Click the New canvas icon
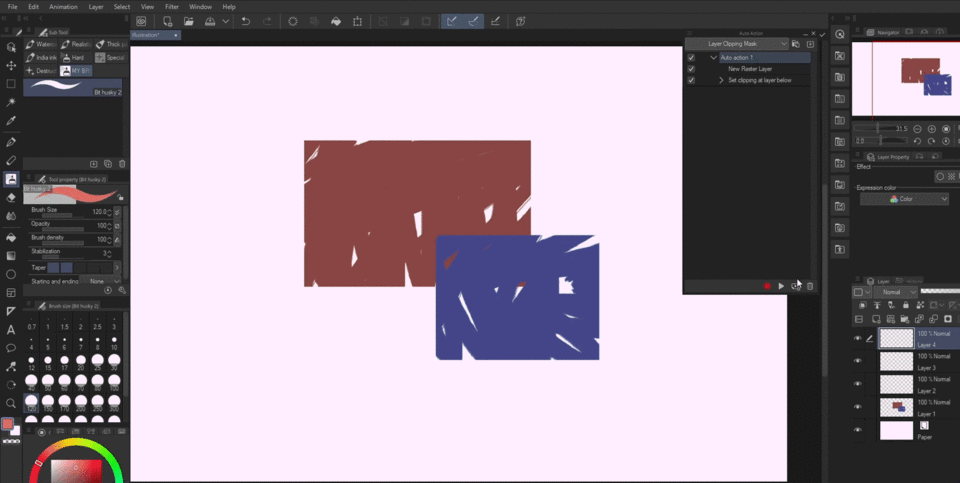The height and width of the screenshot is (483, 960). (x=168, y=21)
